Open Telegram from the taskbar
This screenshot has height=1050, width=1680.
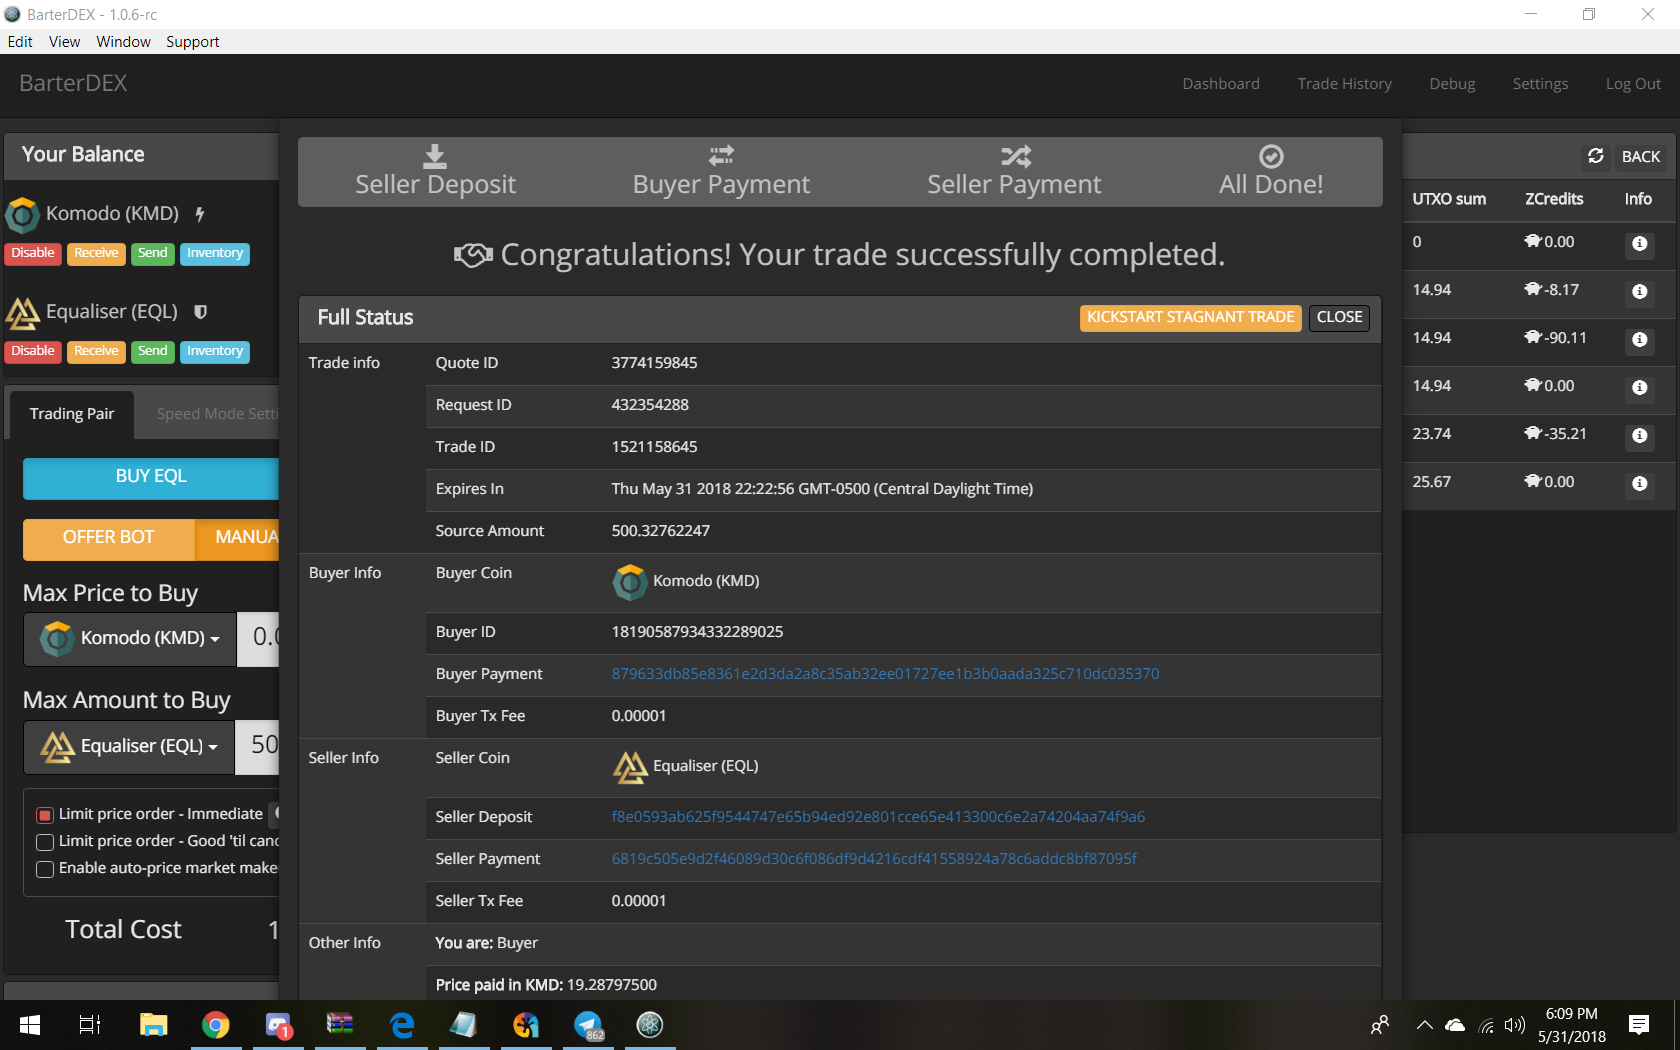pyautogui.click(x=589, y=1025)
